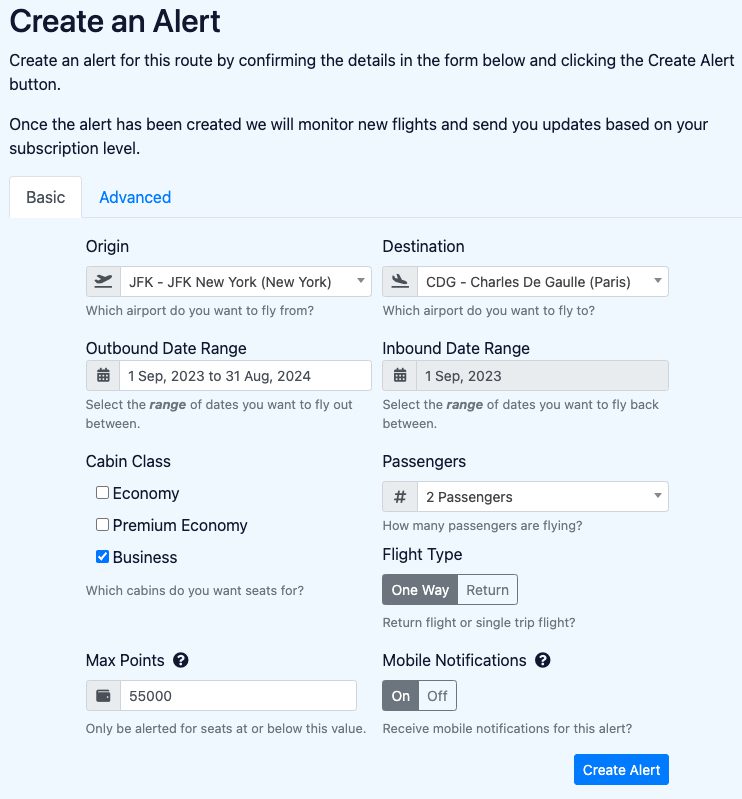Uncheck the Business cabin checkbox
The image size is (742, 799).
pyautogui.click(x=102, y=557)
